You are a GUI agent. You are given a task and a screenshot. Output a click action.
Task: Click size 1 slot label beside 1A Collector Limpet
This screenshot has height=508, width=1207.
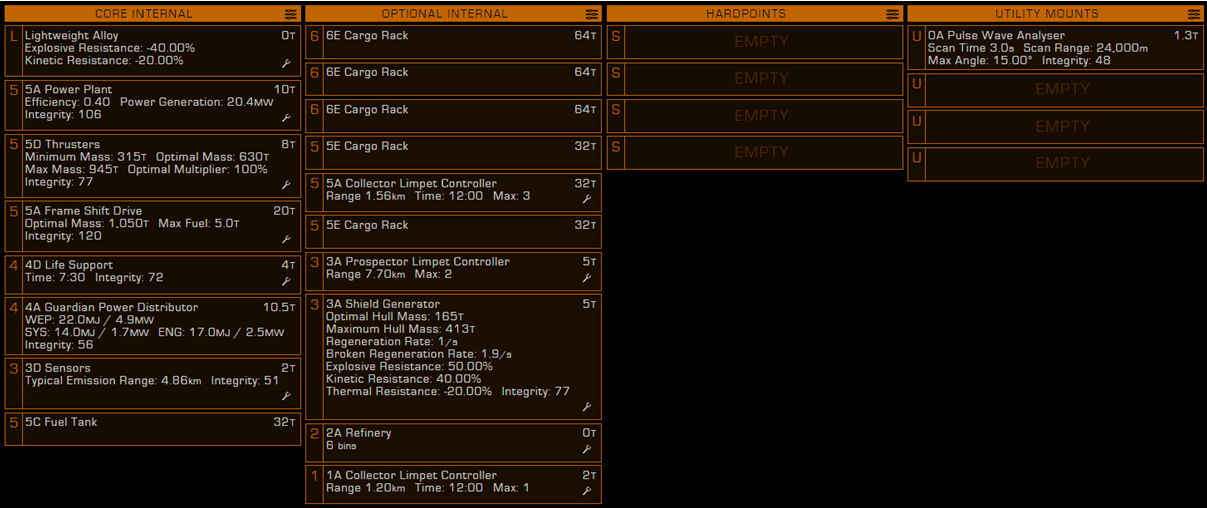pos(315,476)
